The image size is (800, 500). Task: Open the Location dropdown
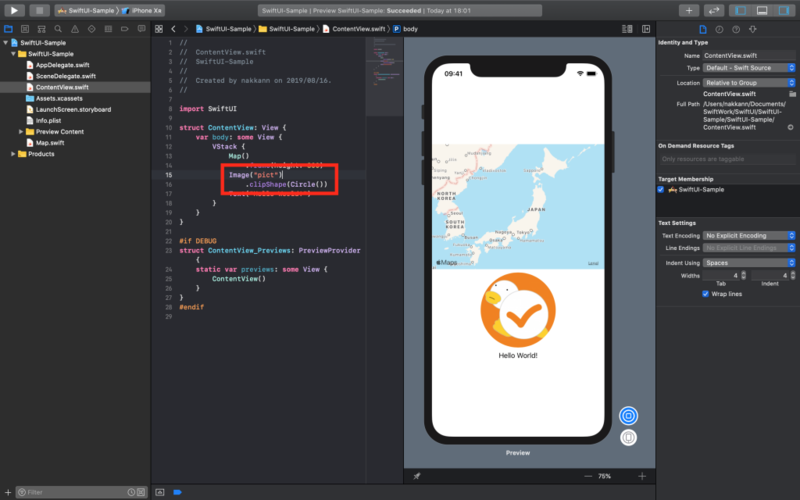click(749, 83)
